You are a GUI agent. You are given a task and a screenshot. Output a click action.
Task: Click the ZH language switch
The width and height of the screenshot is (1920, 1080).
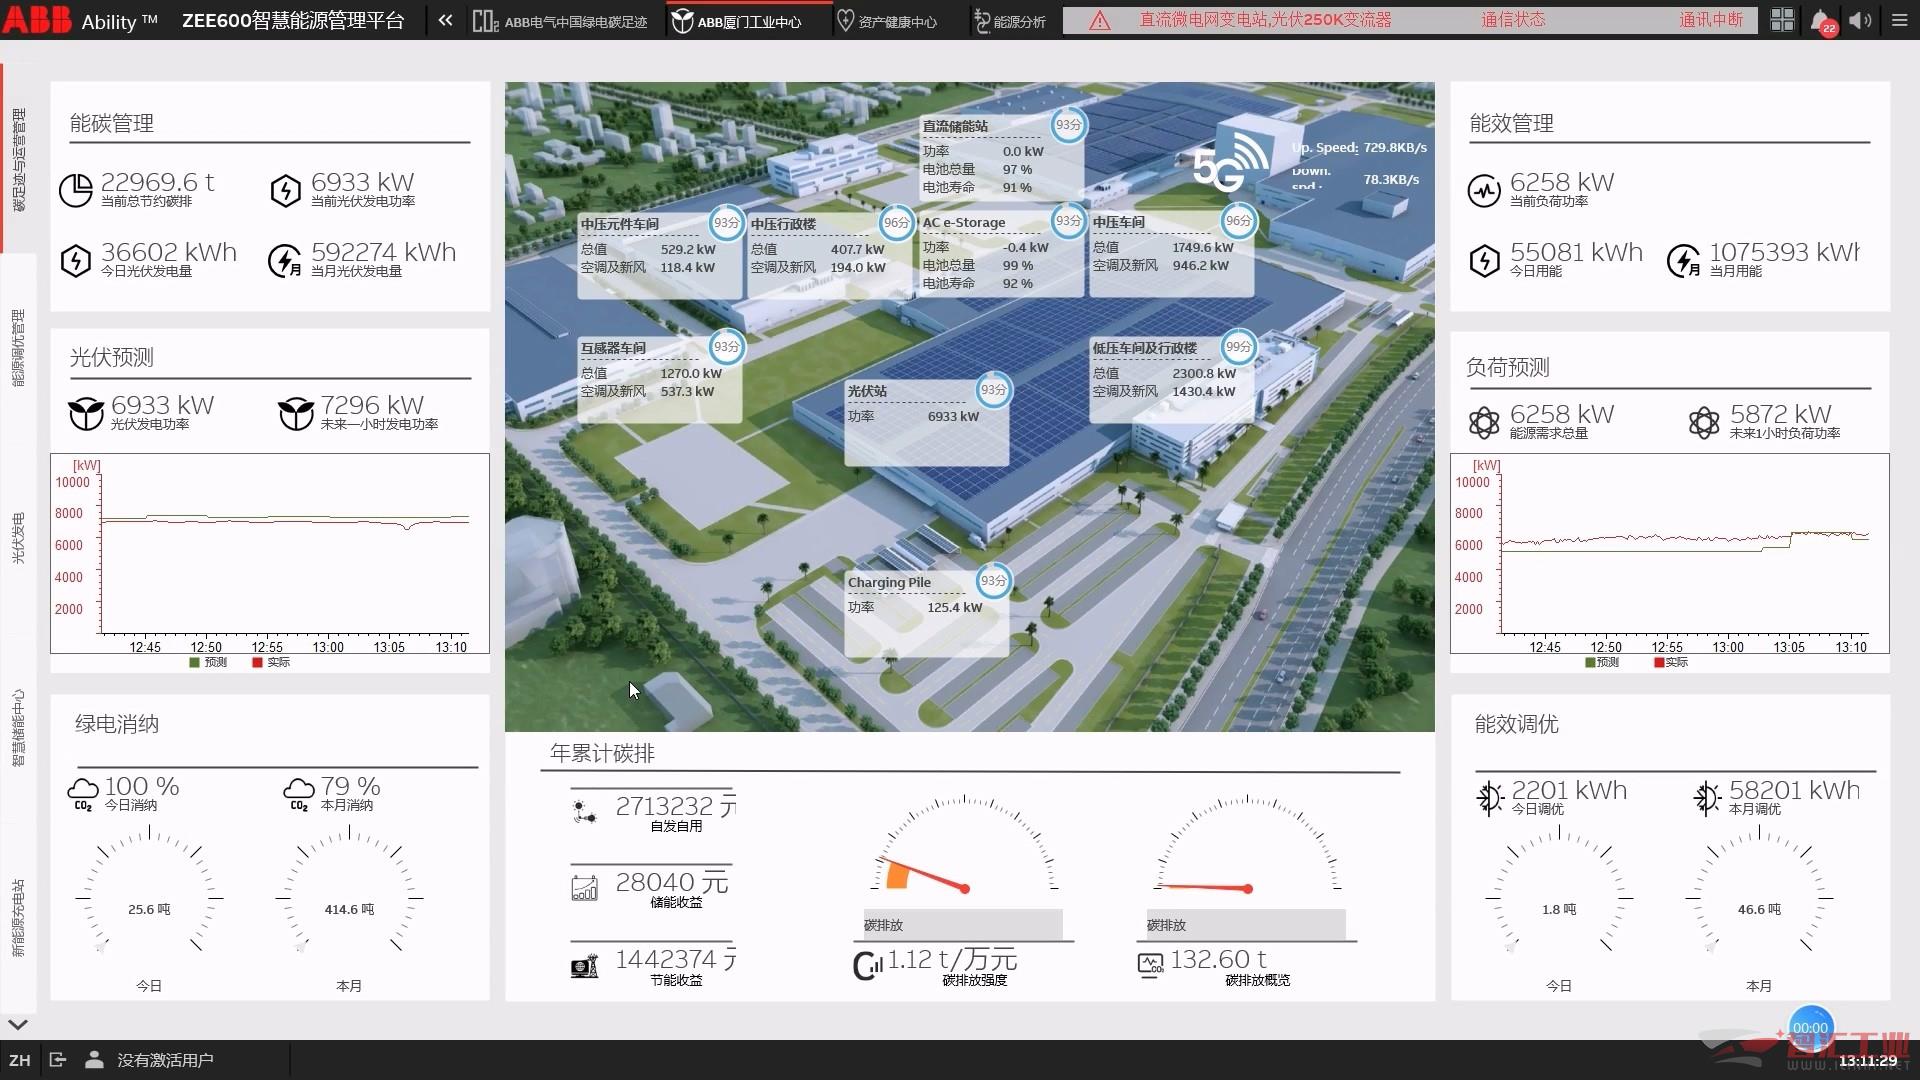(x=20, y=1060)
